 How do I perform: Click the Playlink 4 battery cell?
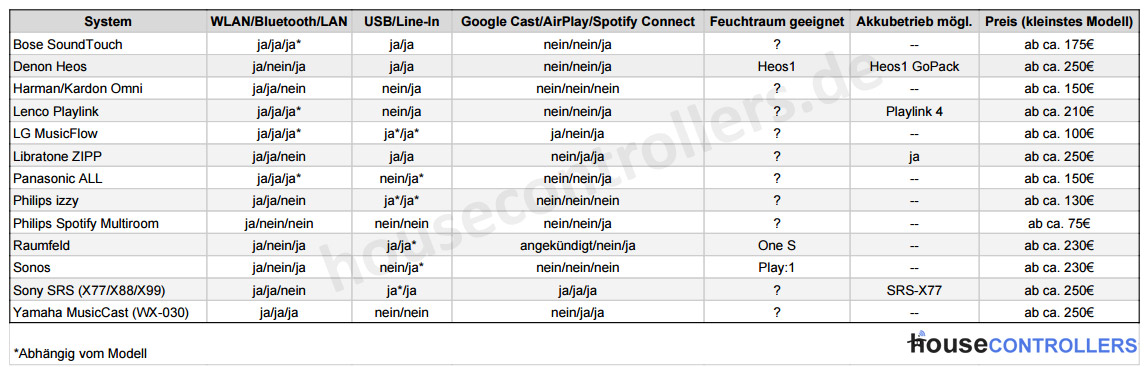[914, 111]
